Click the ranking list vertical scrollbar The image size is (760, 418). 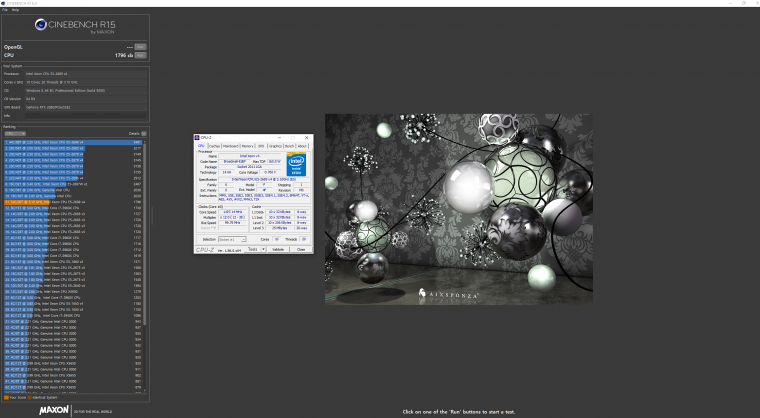[x=144, y=233]
